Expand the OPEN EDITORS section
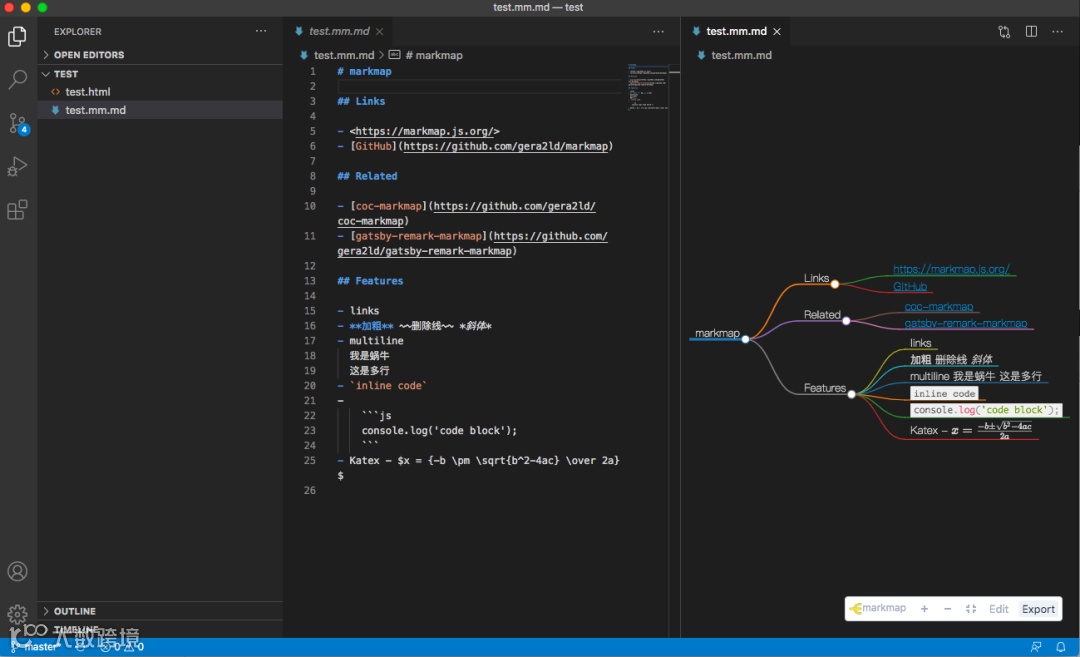 pos(89,55)
